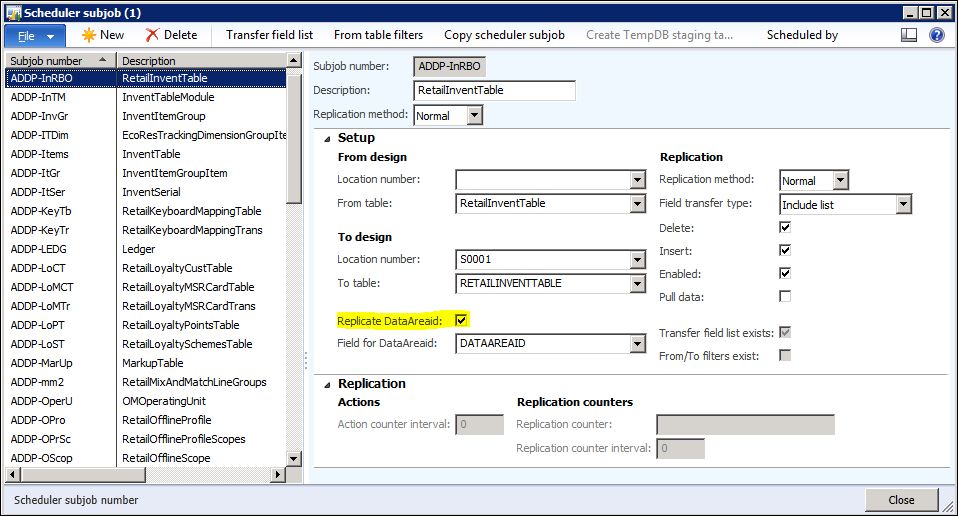Click the Close button
This screenshot has width=958, height=516.
point(901,500)
